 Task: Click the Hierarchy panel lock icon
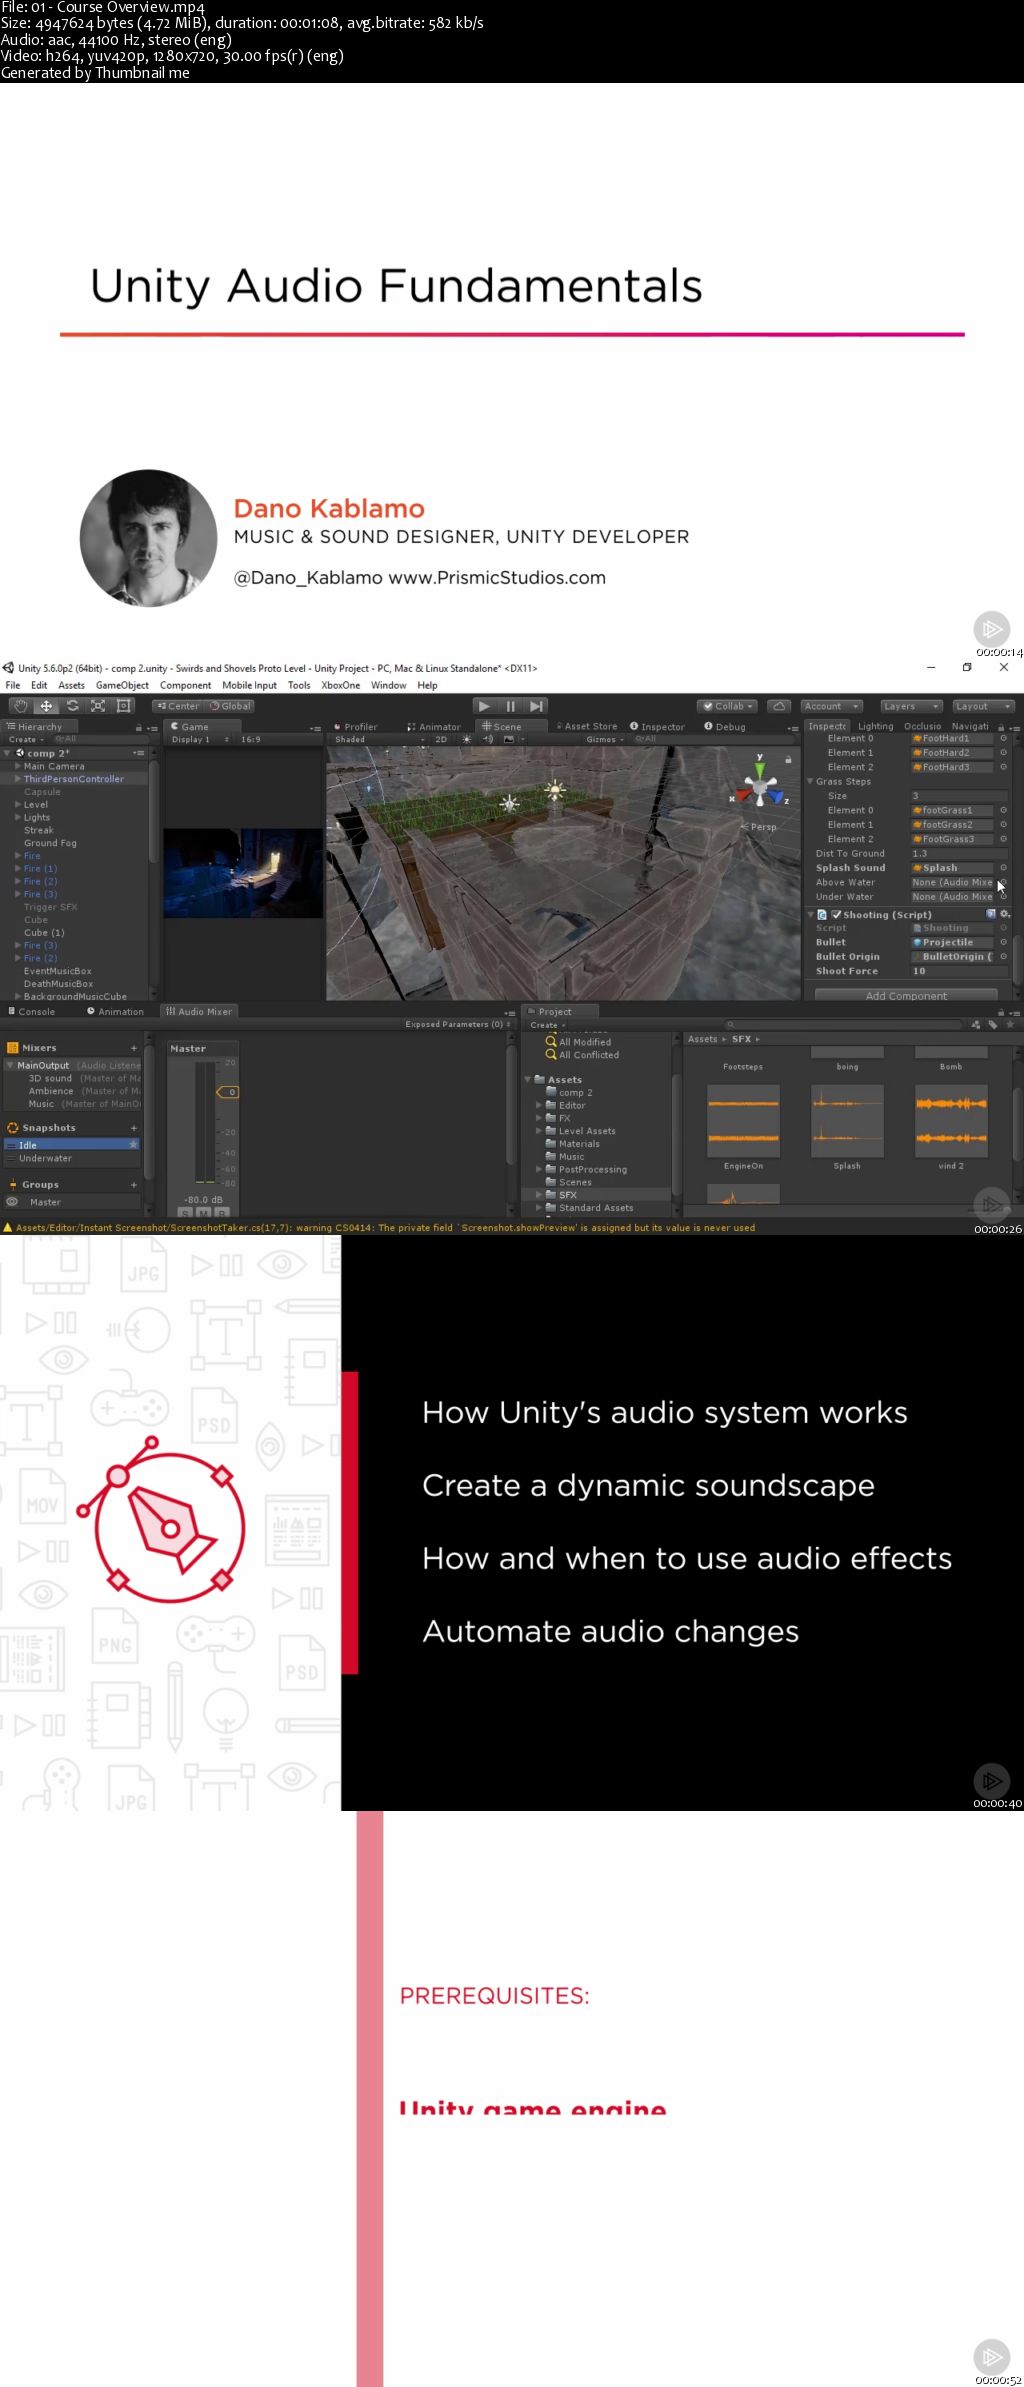[x=138, y=728]
